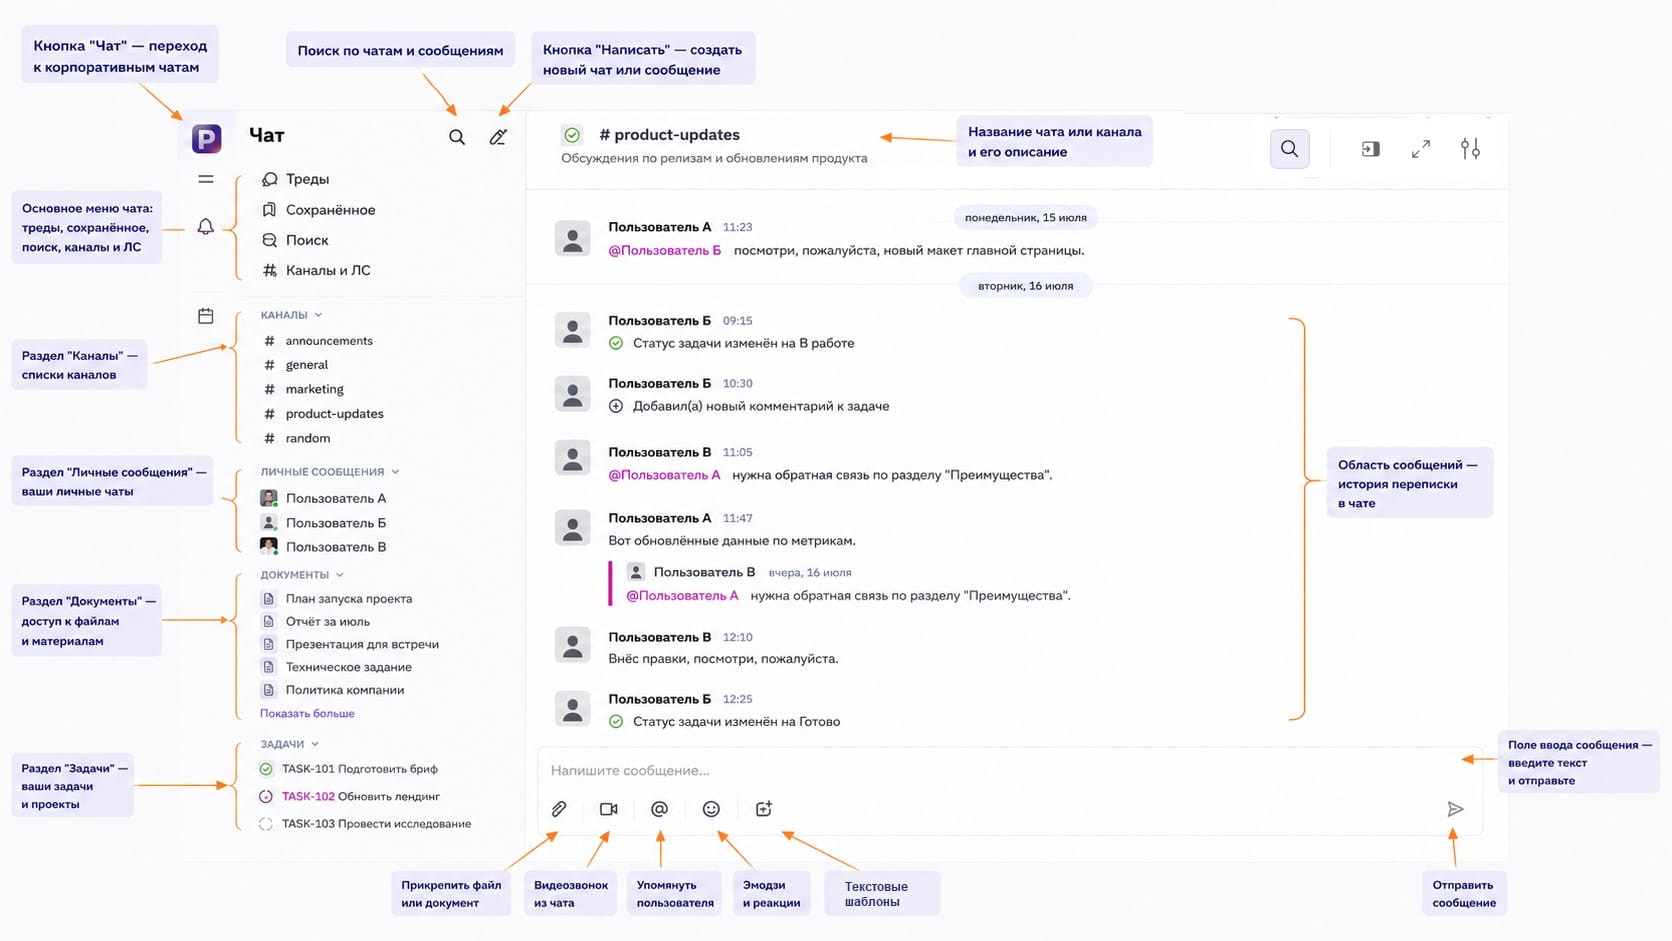
Task: Collapse the Документы section chevron
Action: coord(340,575)
